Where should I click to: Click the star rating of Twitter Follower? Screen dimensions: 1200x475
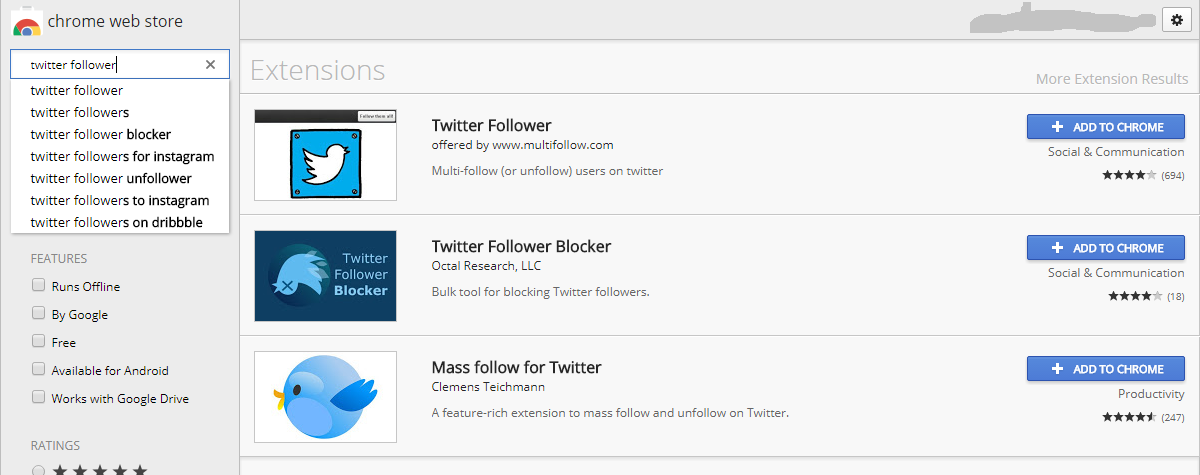tap(1131, 175)
